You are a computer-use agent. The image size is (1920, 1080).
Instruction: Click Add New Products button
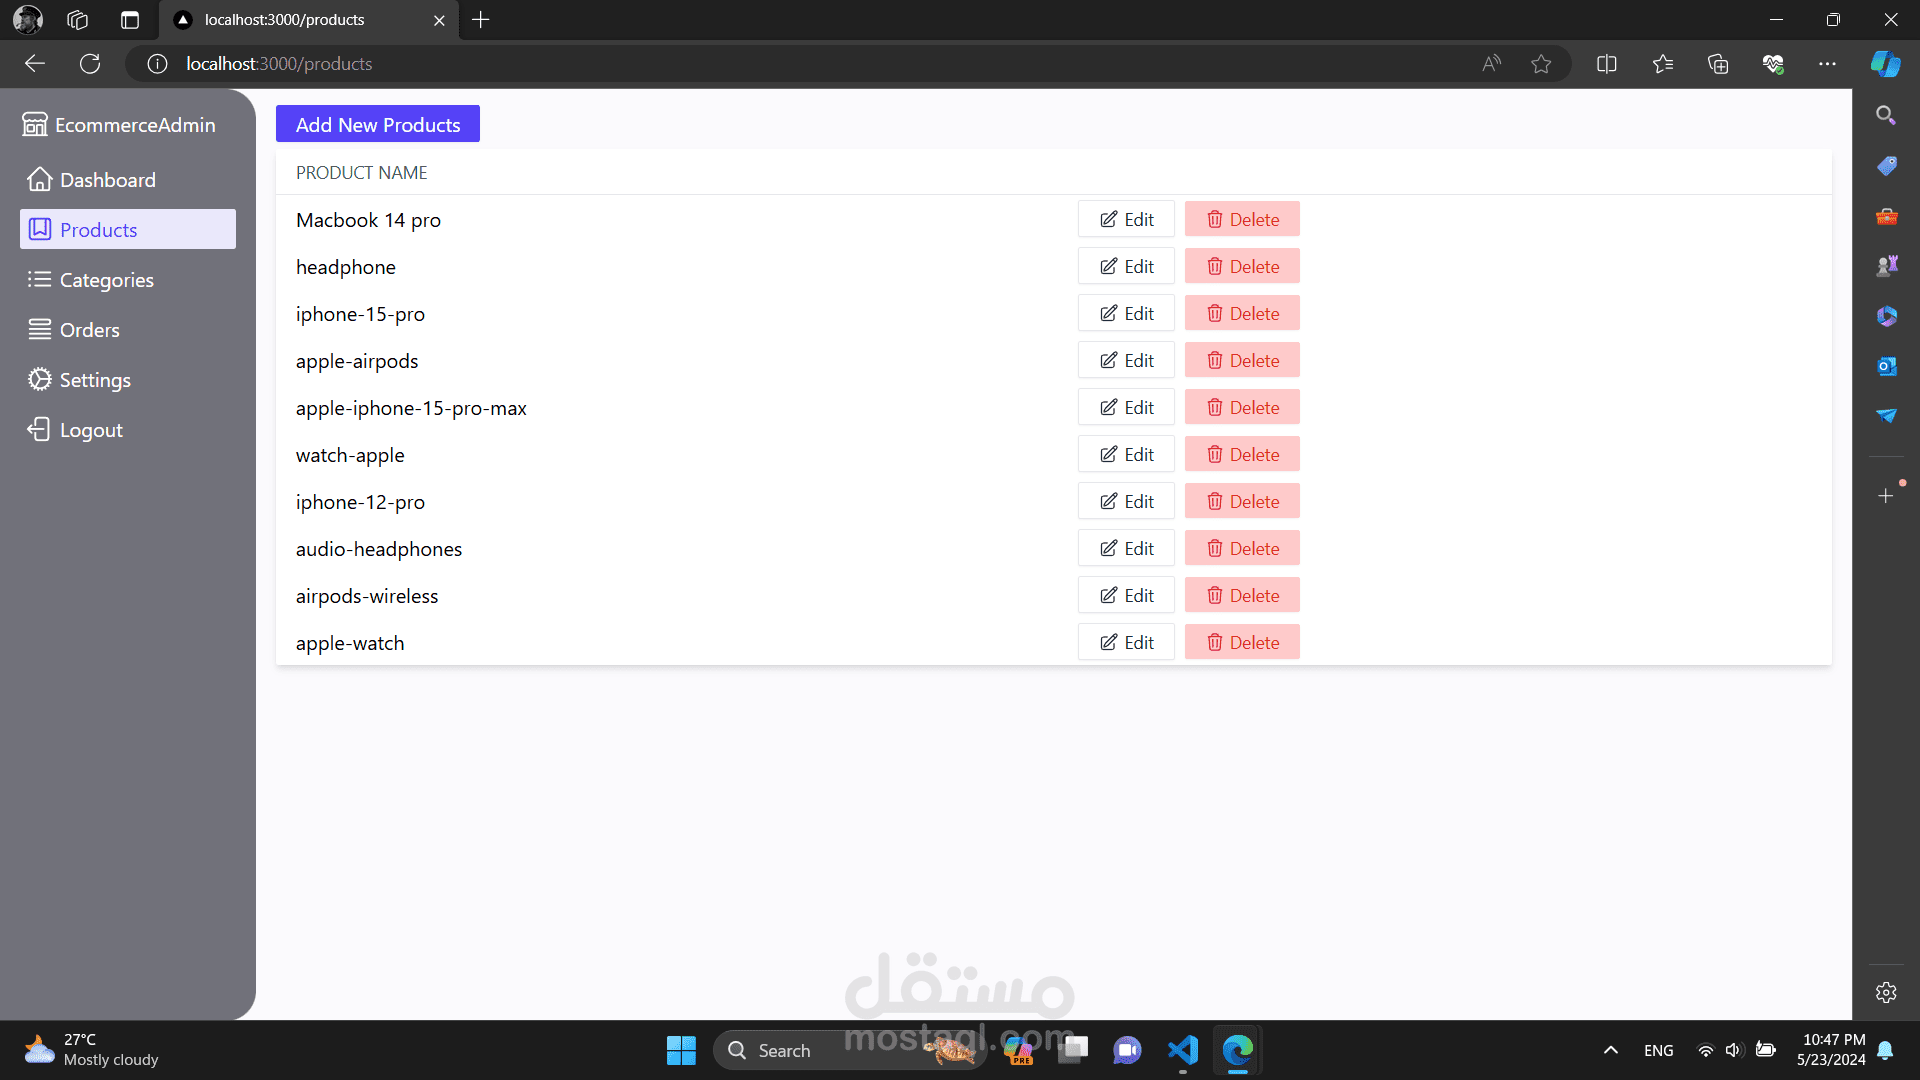377,125
